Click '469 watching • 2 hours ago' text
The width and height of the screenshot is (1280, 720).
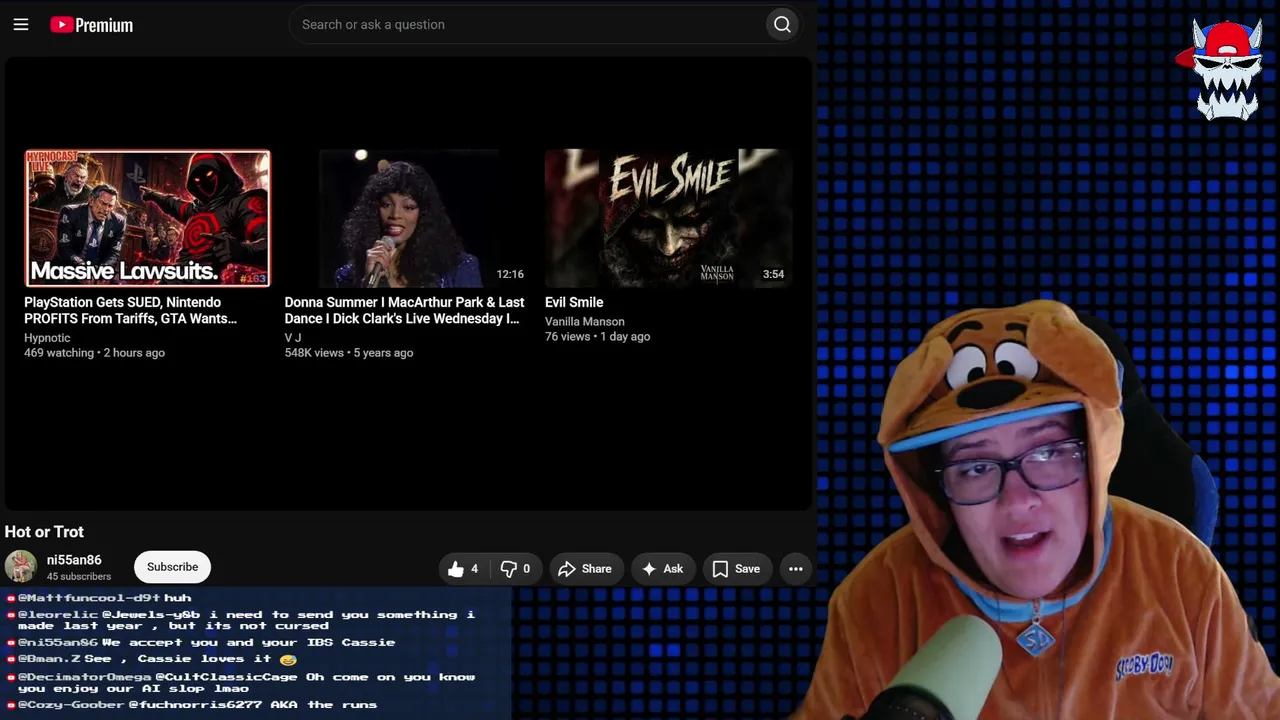[95, 353]
